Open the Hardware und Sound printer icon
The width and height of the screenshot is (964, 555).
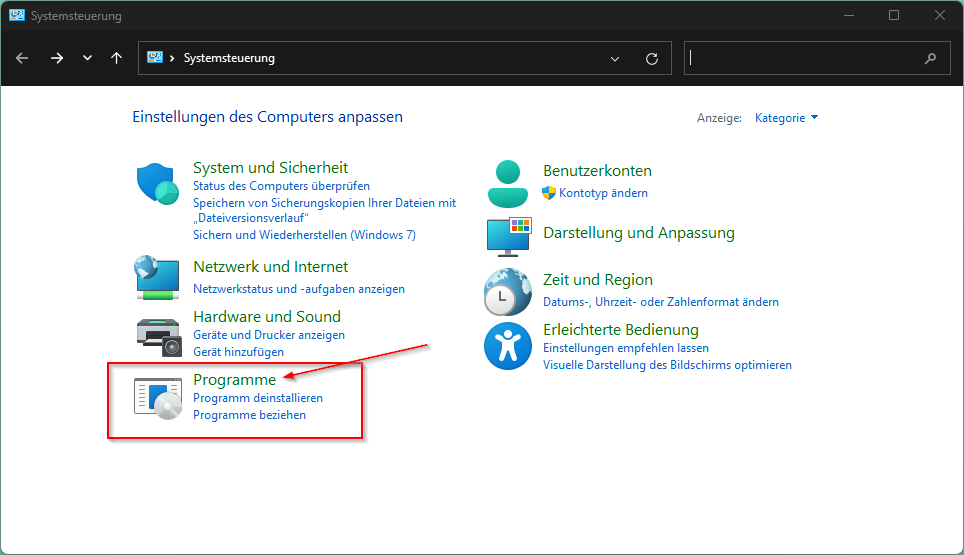159,337
